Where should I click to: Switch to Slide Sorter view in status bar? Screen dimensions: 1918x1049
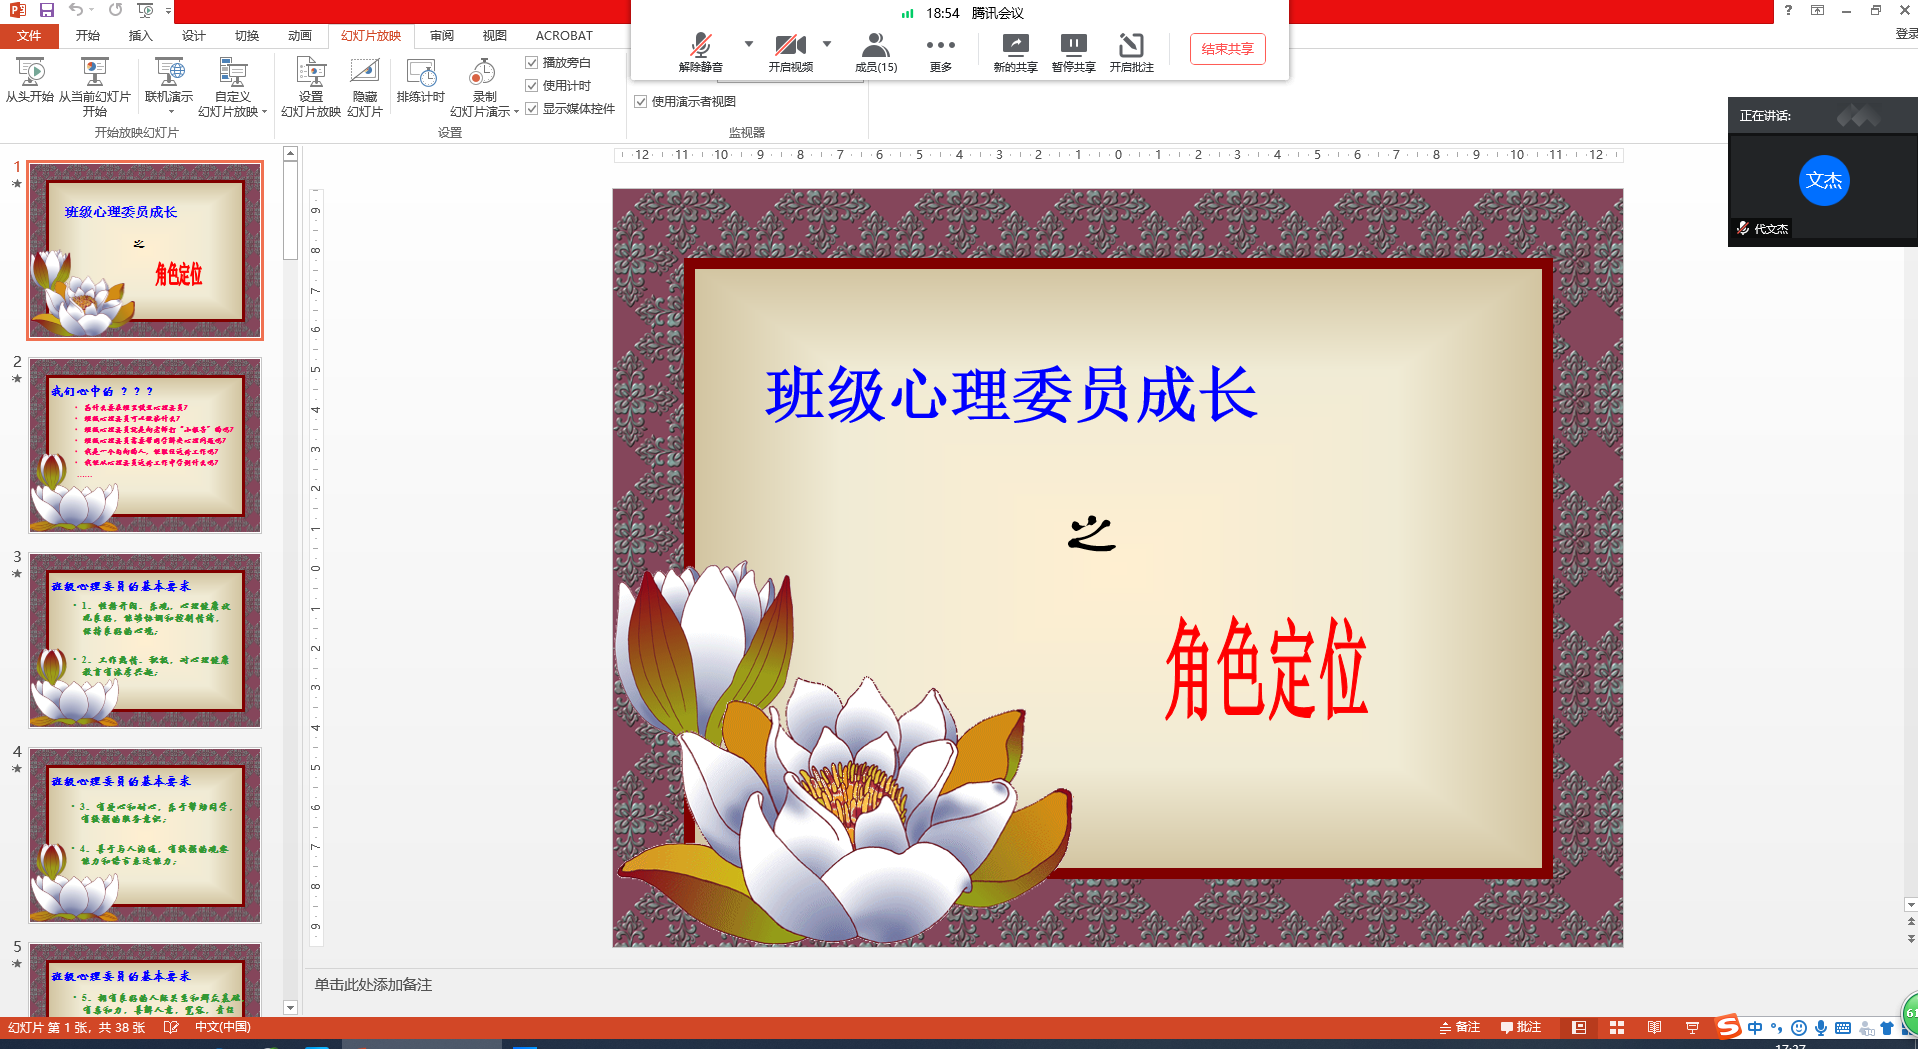pos(1617,1028)
